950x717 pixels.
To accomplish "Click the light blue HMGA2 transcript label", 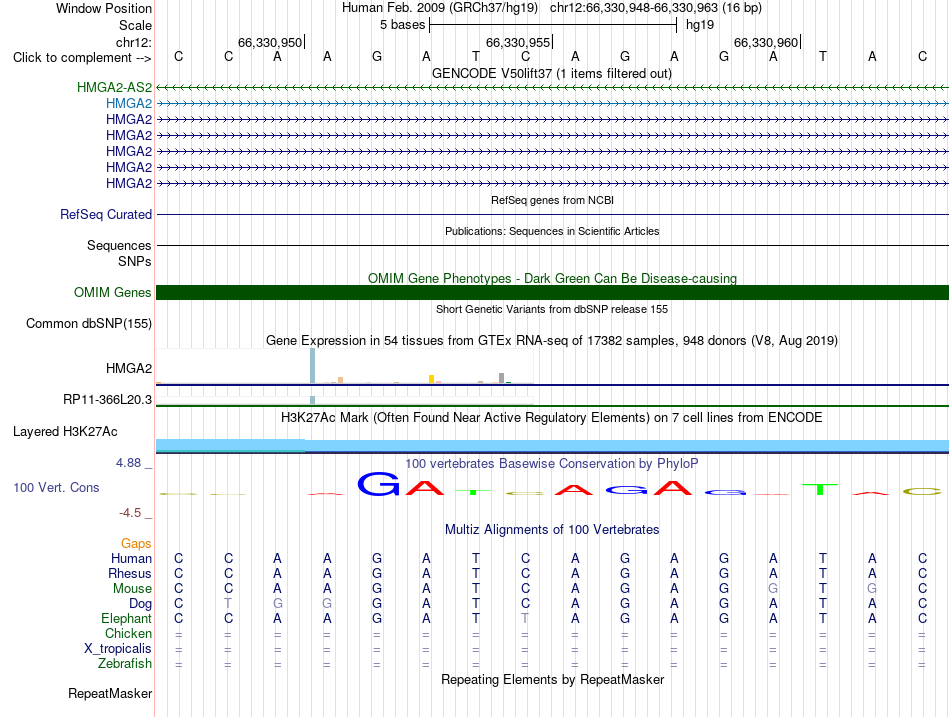I will point(129,103).
